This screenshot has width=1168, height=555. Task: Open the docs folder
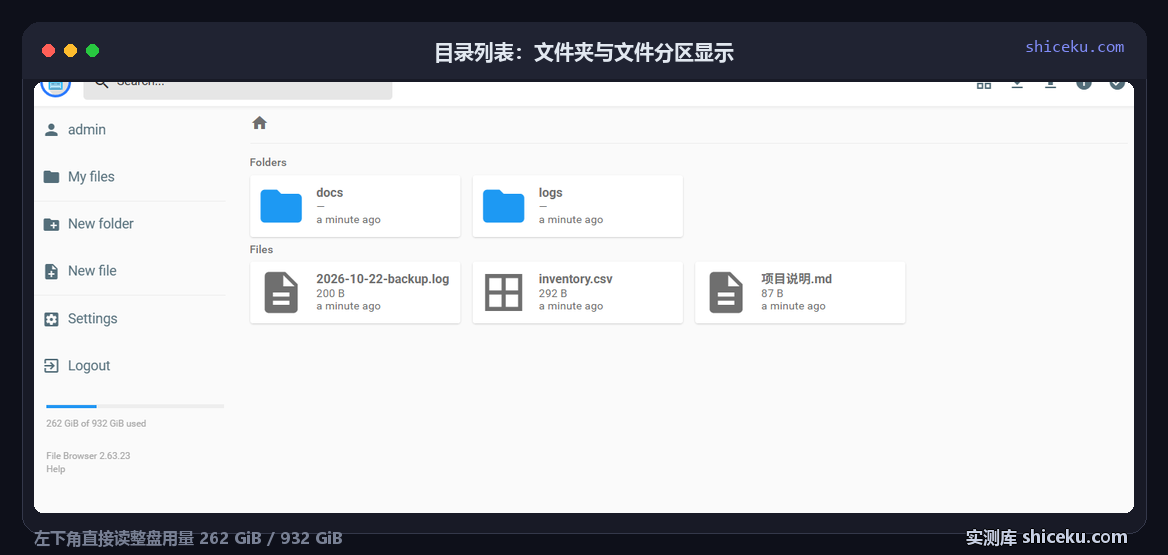(x=355, y=206)
